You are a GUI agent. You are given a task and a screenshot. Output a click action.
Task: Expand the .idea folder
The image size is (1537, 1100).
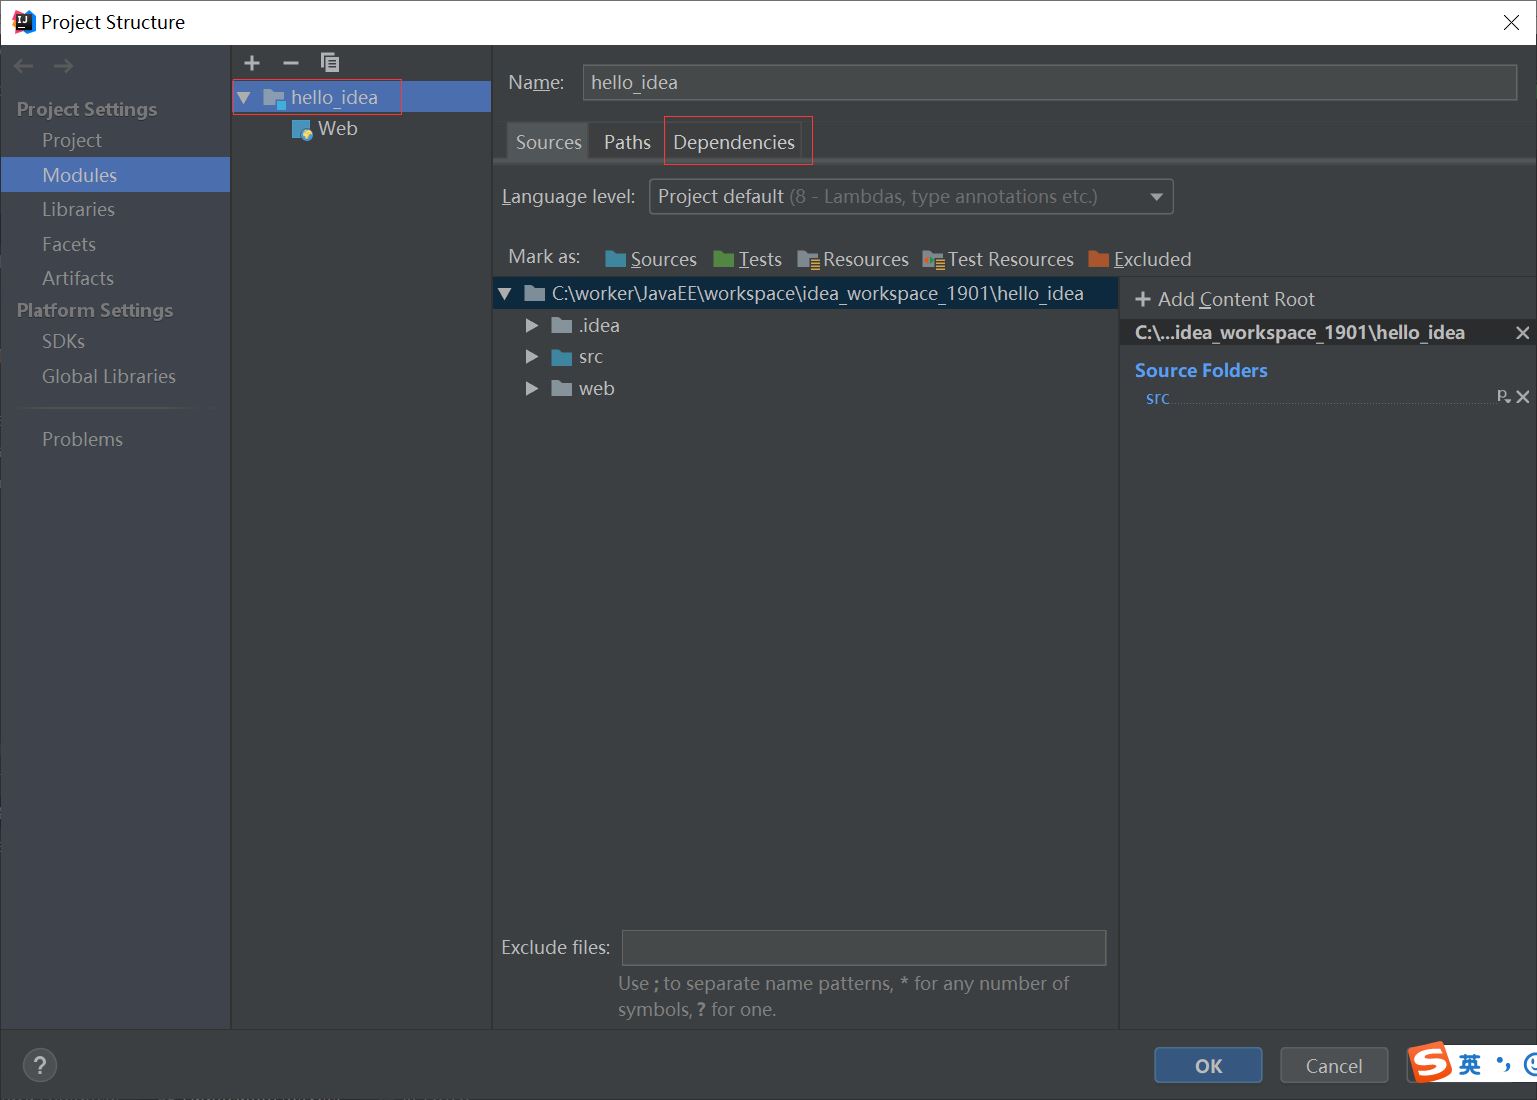pos(532,325)
